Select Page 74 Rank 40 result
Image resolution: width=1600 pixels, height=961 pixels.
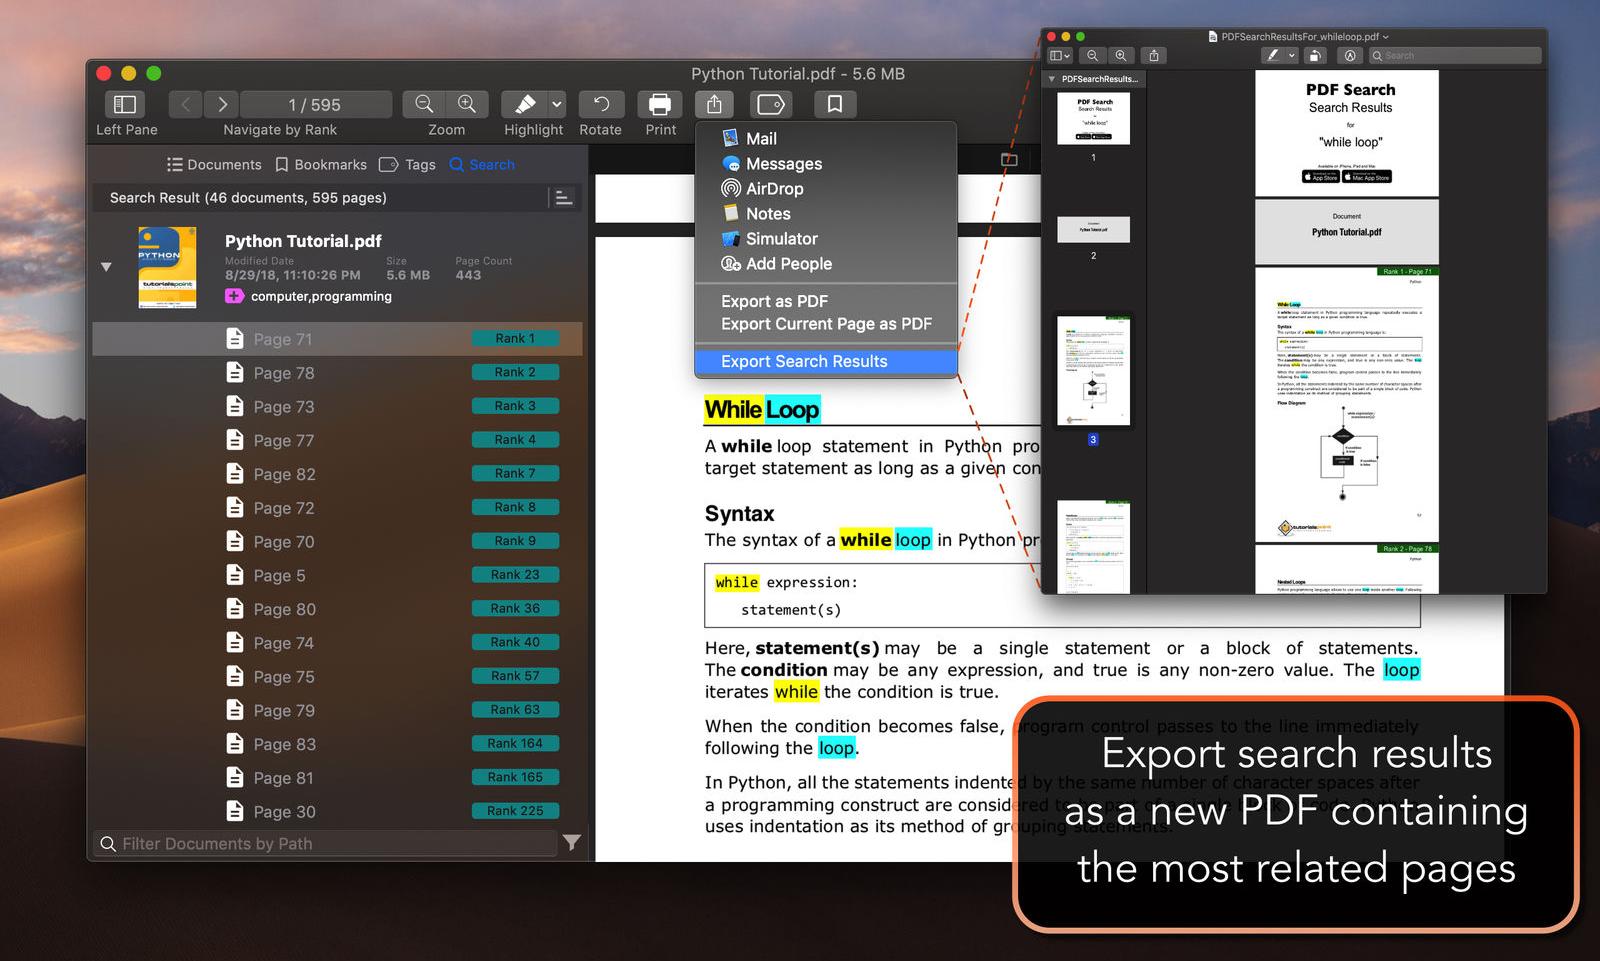pyautogui.click(x=337, y=643)
